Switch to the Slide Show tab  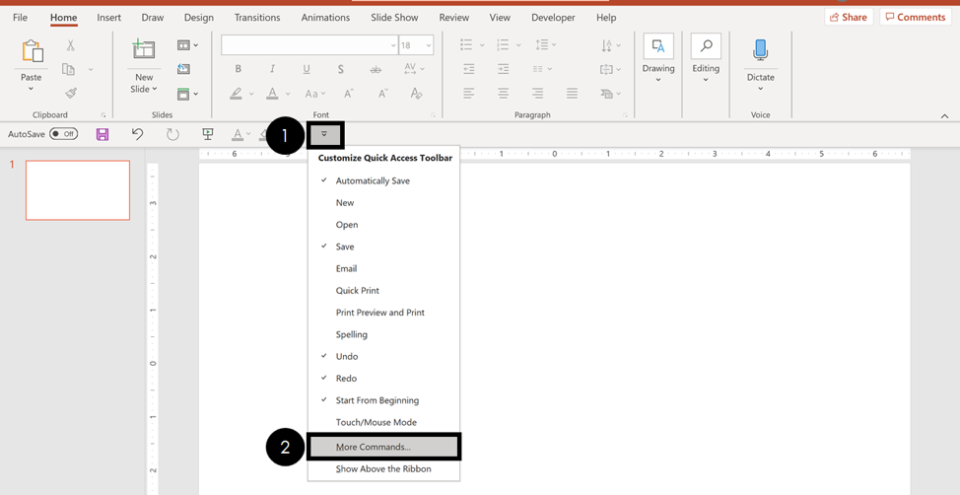click(x=394, y=17)
